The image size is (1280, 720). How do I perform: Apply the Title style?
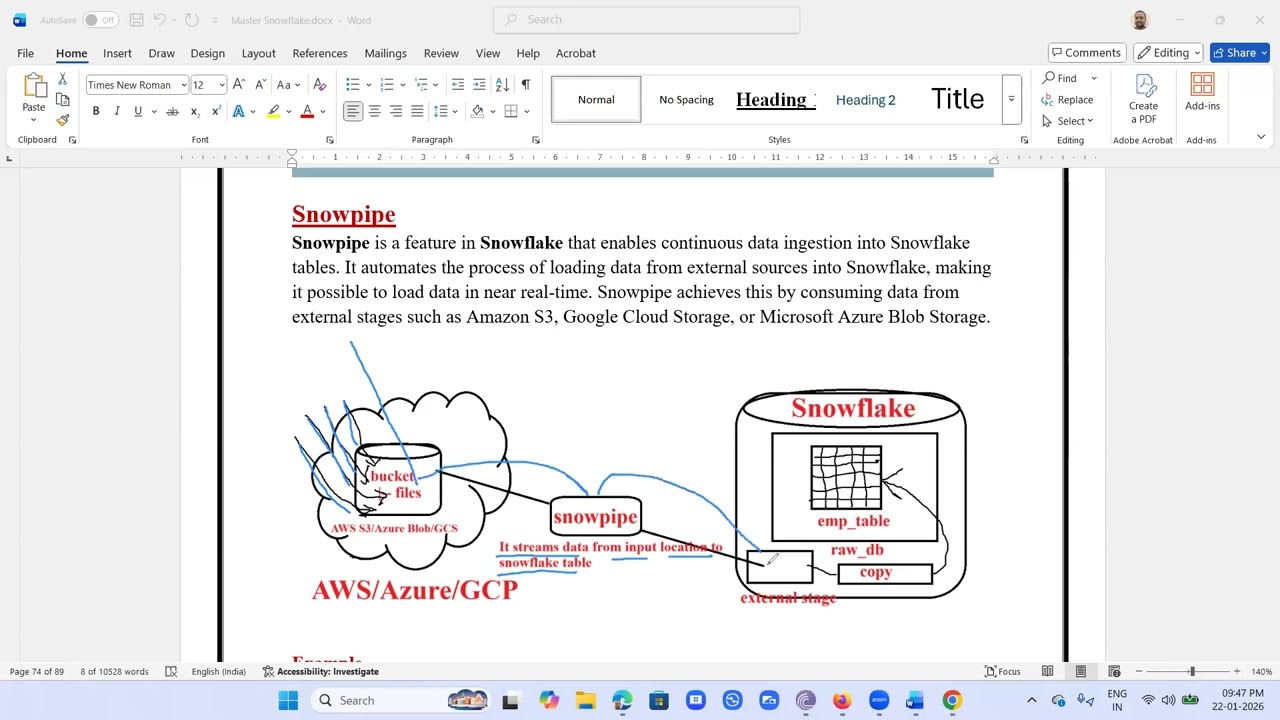(x=957, y=99)
